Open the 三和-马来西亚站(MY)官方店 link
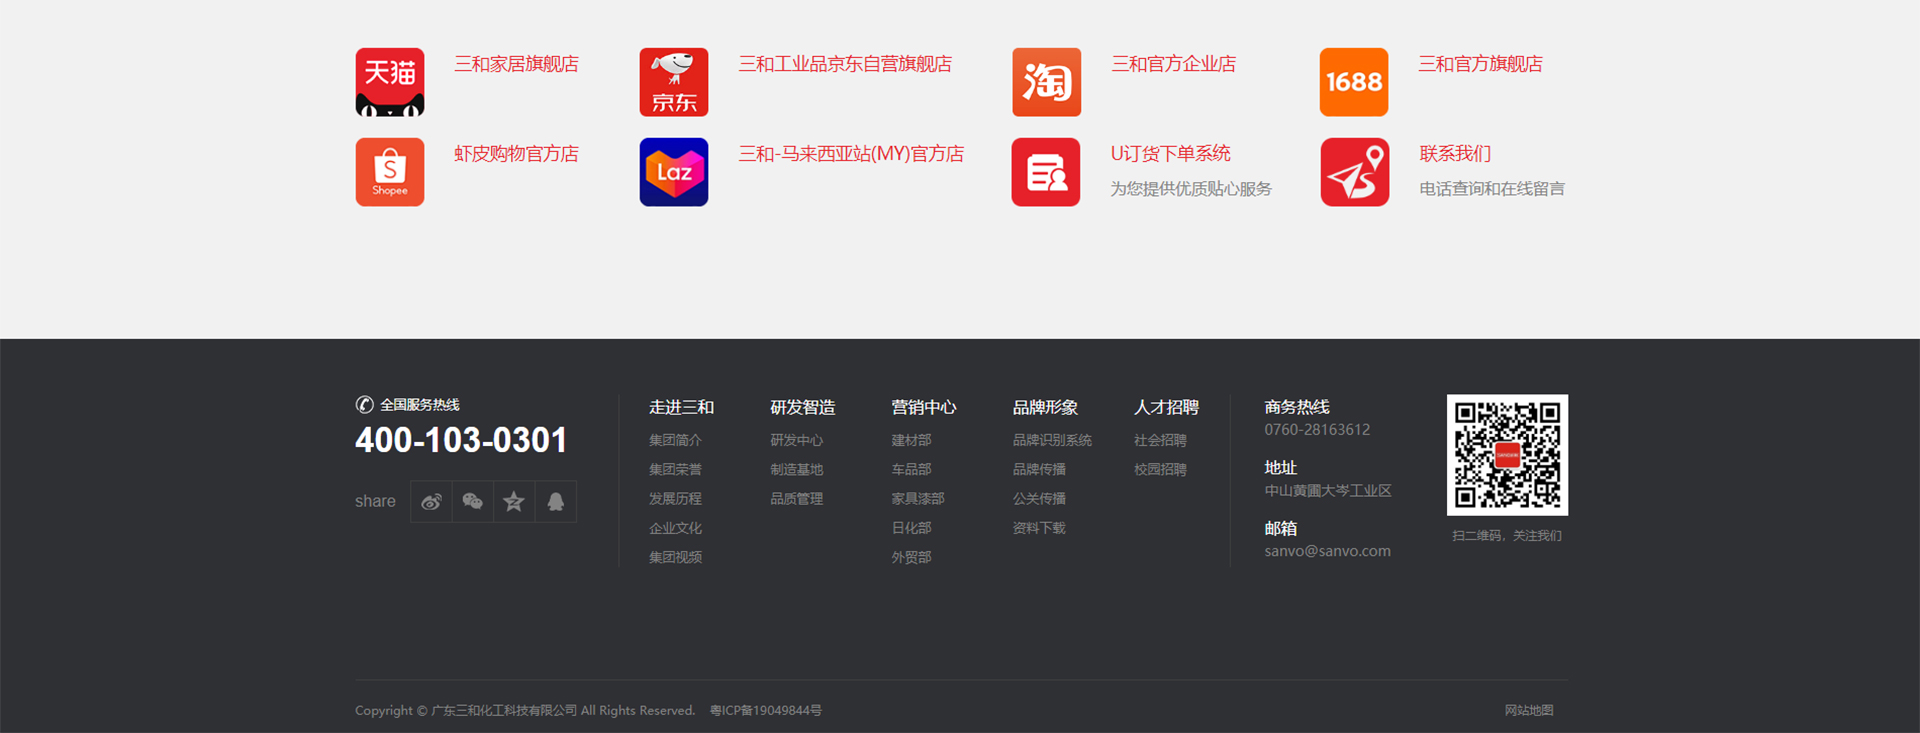The image size is (1920, 733). click(851, 154)
